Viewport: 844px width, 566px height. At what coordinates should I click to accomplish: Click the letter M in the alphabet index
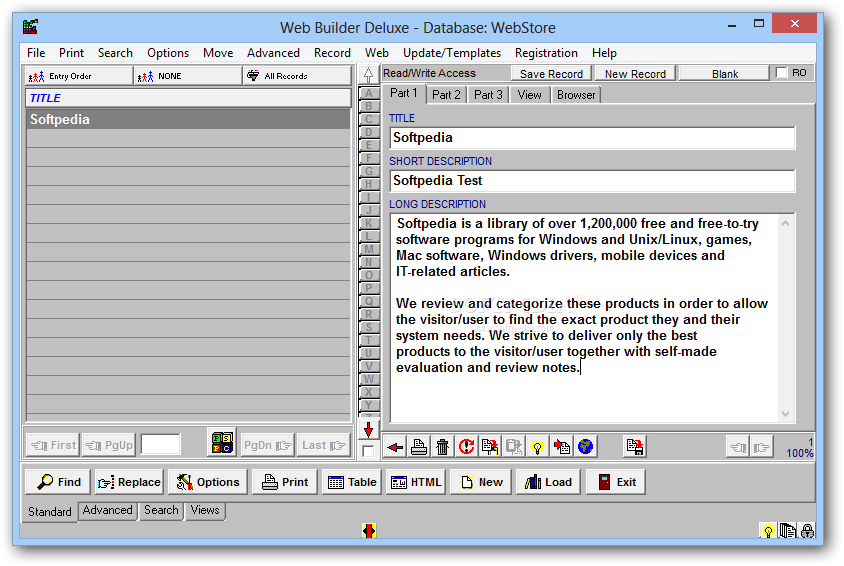(369, 249)
